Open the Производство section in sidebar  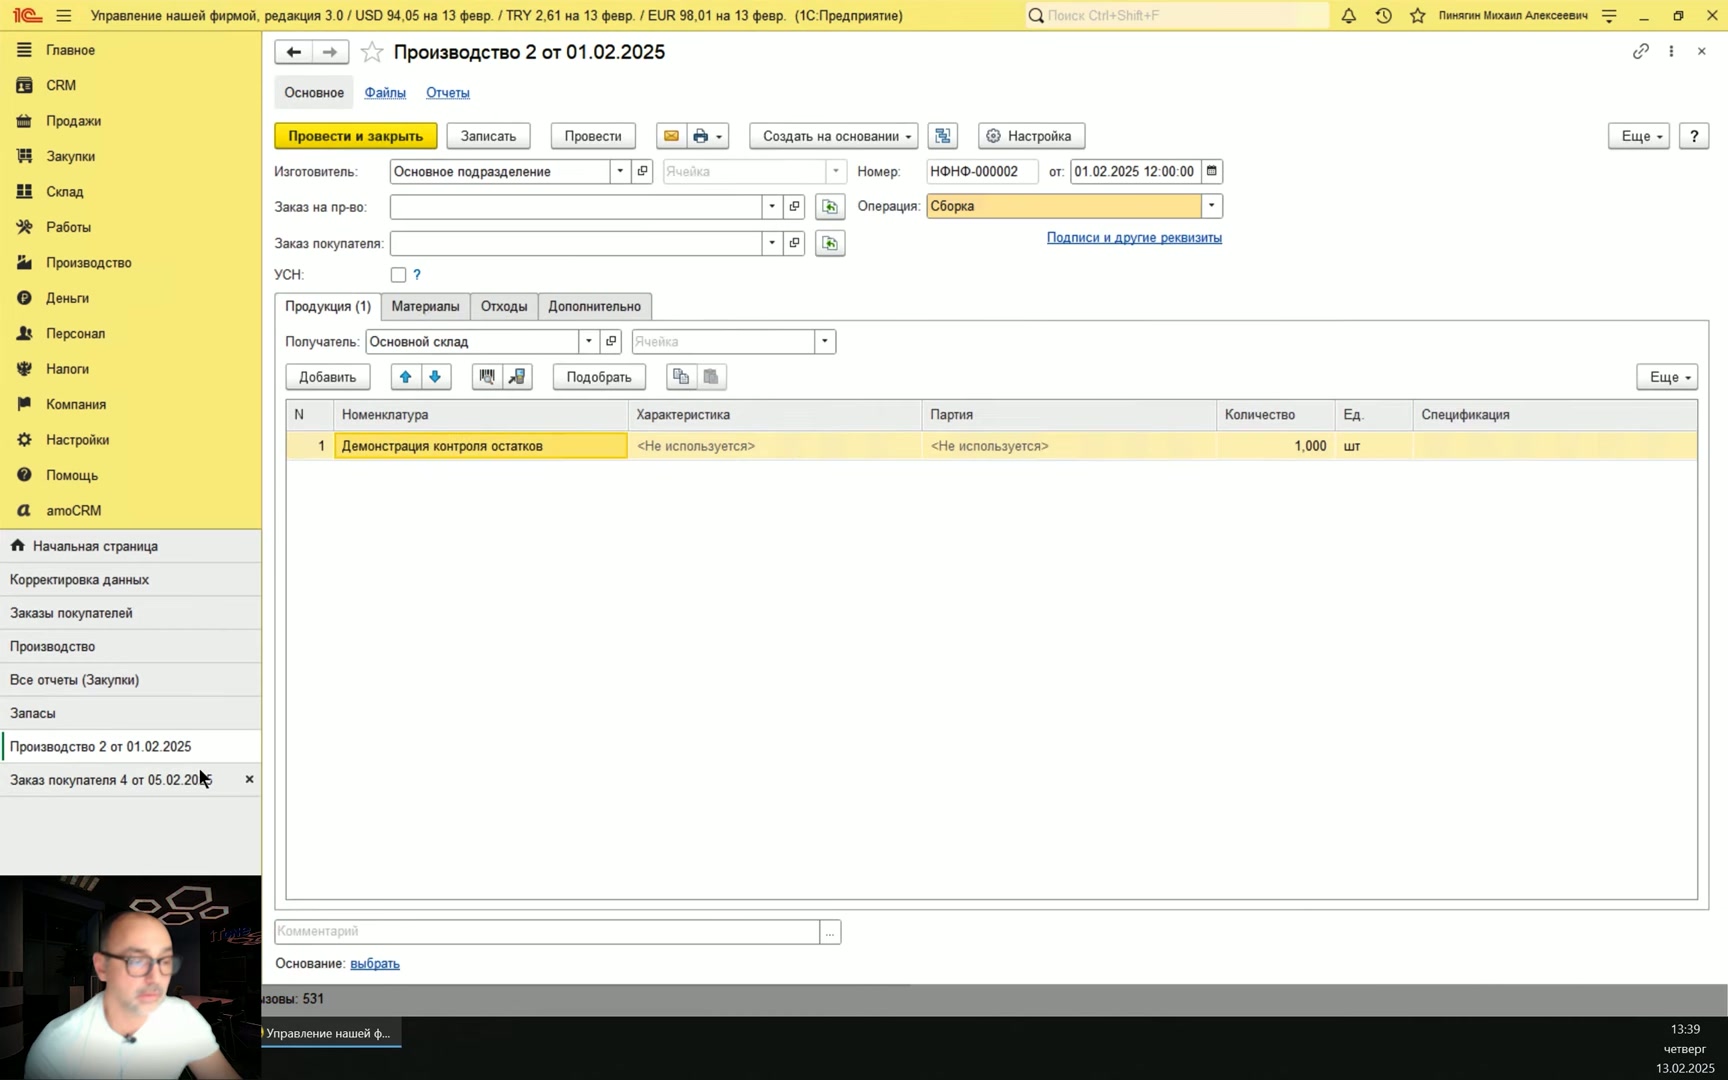click(x=88, y=262)
